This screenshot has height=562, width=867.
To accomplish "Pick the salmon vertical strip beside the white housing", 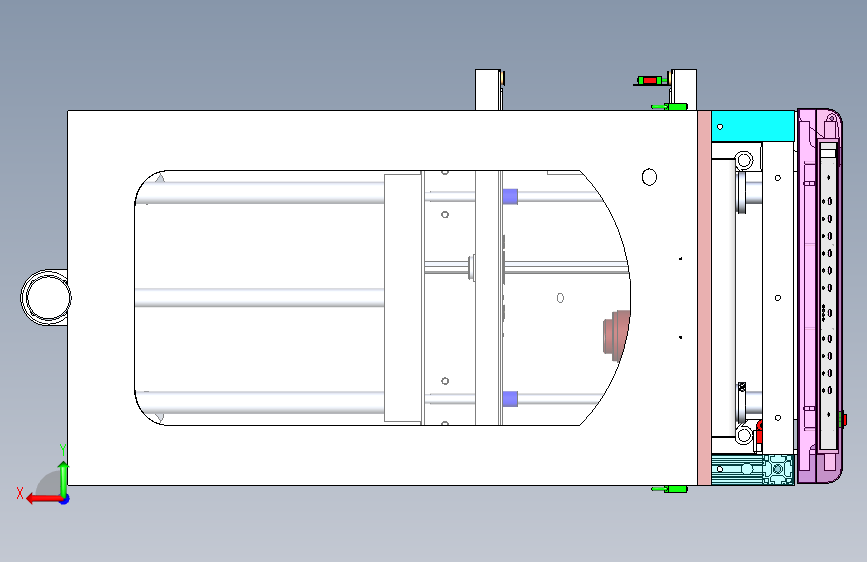I will pyautogui.click(x=704, y=298).
